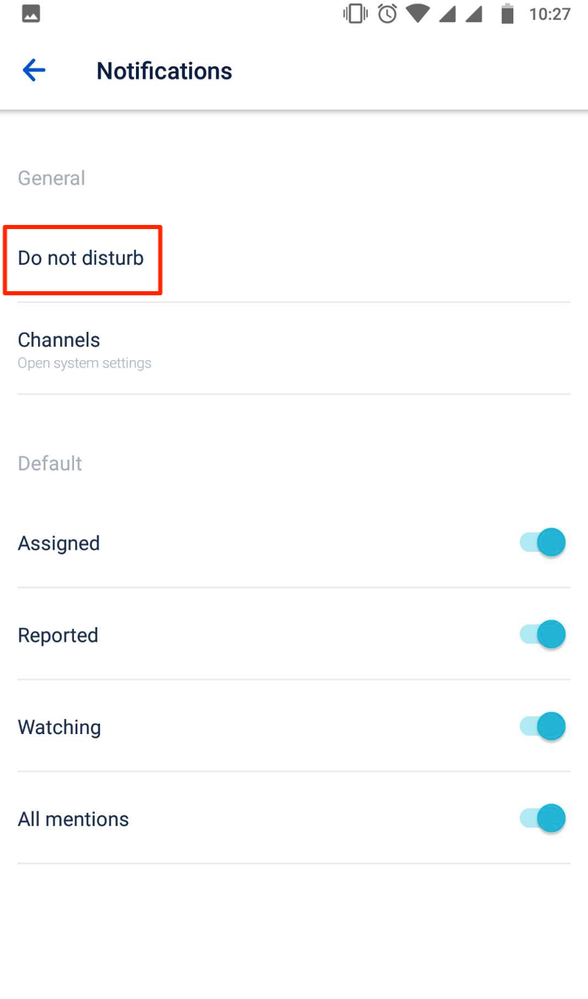Disable notifications for Reported issues
The height and width of the screenshot is (999, 588).
coord(541,634)
